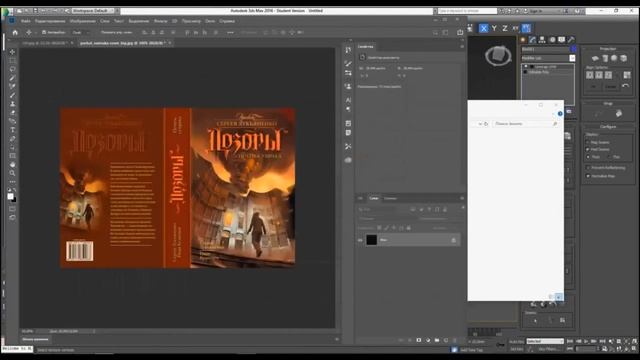The image size is (640, 360).
Task: Click the Photoshop Home icon
Action: (15, 32)
